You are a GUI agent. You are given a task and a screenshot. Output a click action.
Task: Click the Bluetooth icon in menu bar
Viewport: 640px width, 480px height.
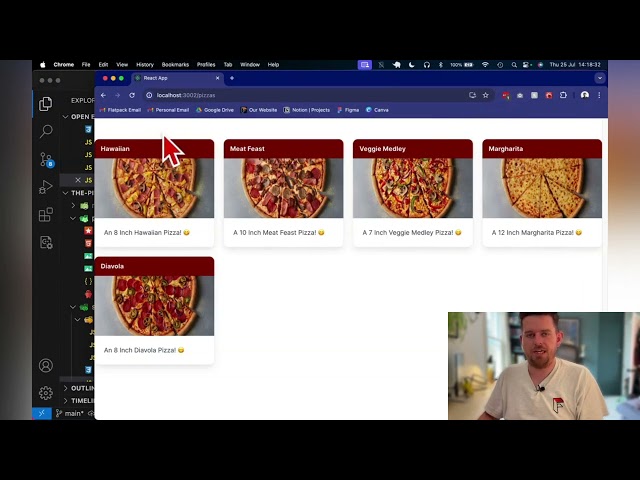[440, 64]
